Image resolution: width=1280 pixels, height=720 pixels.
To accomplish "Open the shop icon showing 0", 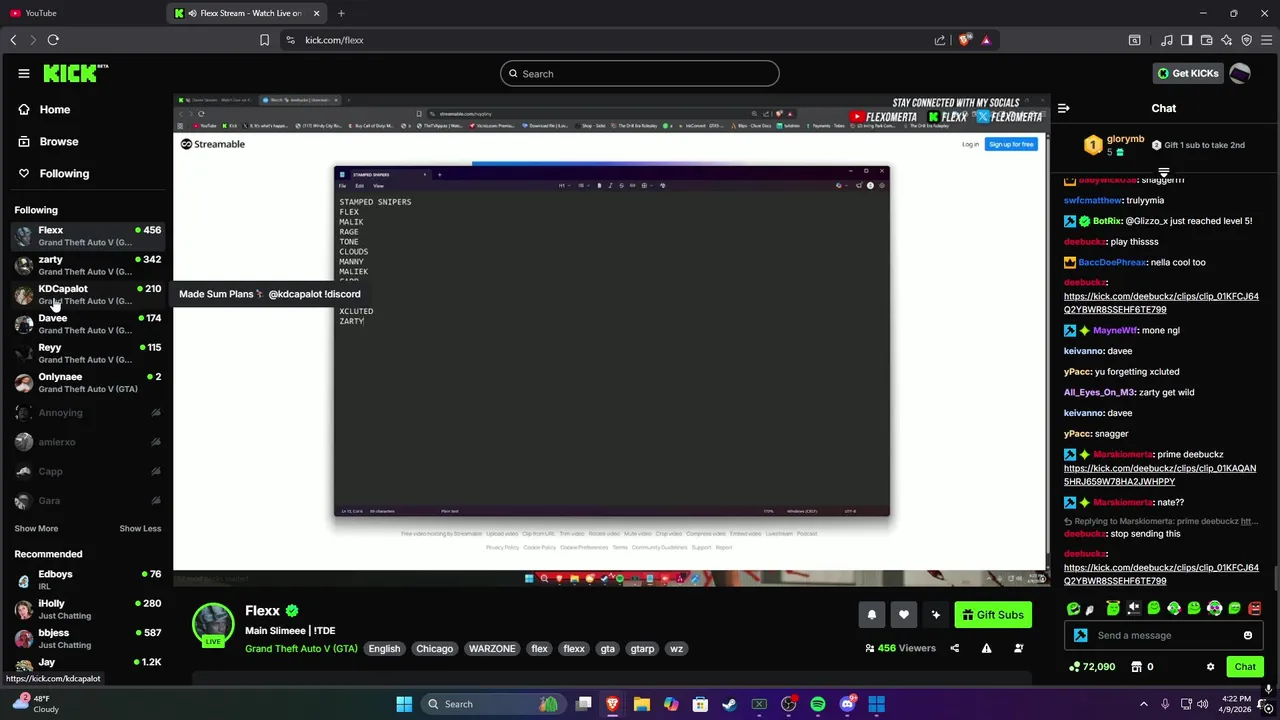I will click(x=1136, y=667).
